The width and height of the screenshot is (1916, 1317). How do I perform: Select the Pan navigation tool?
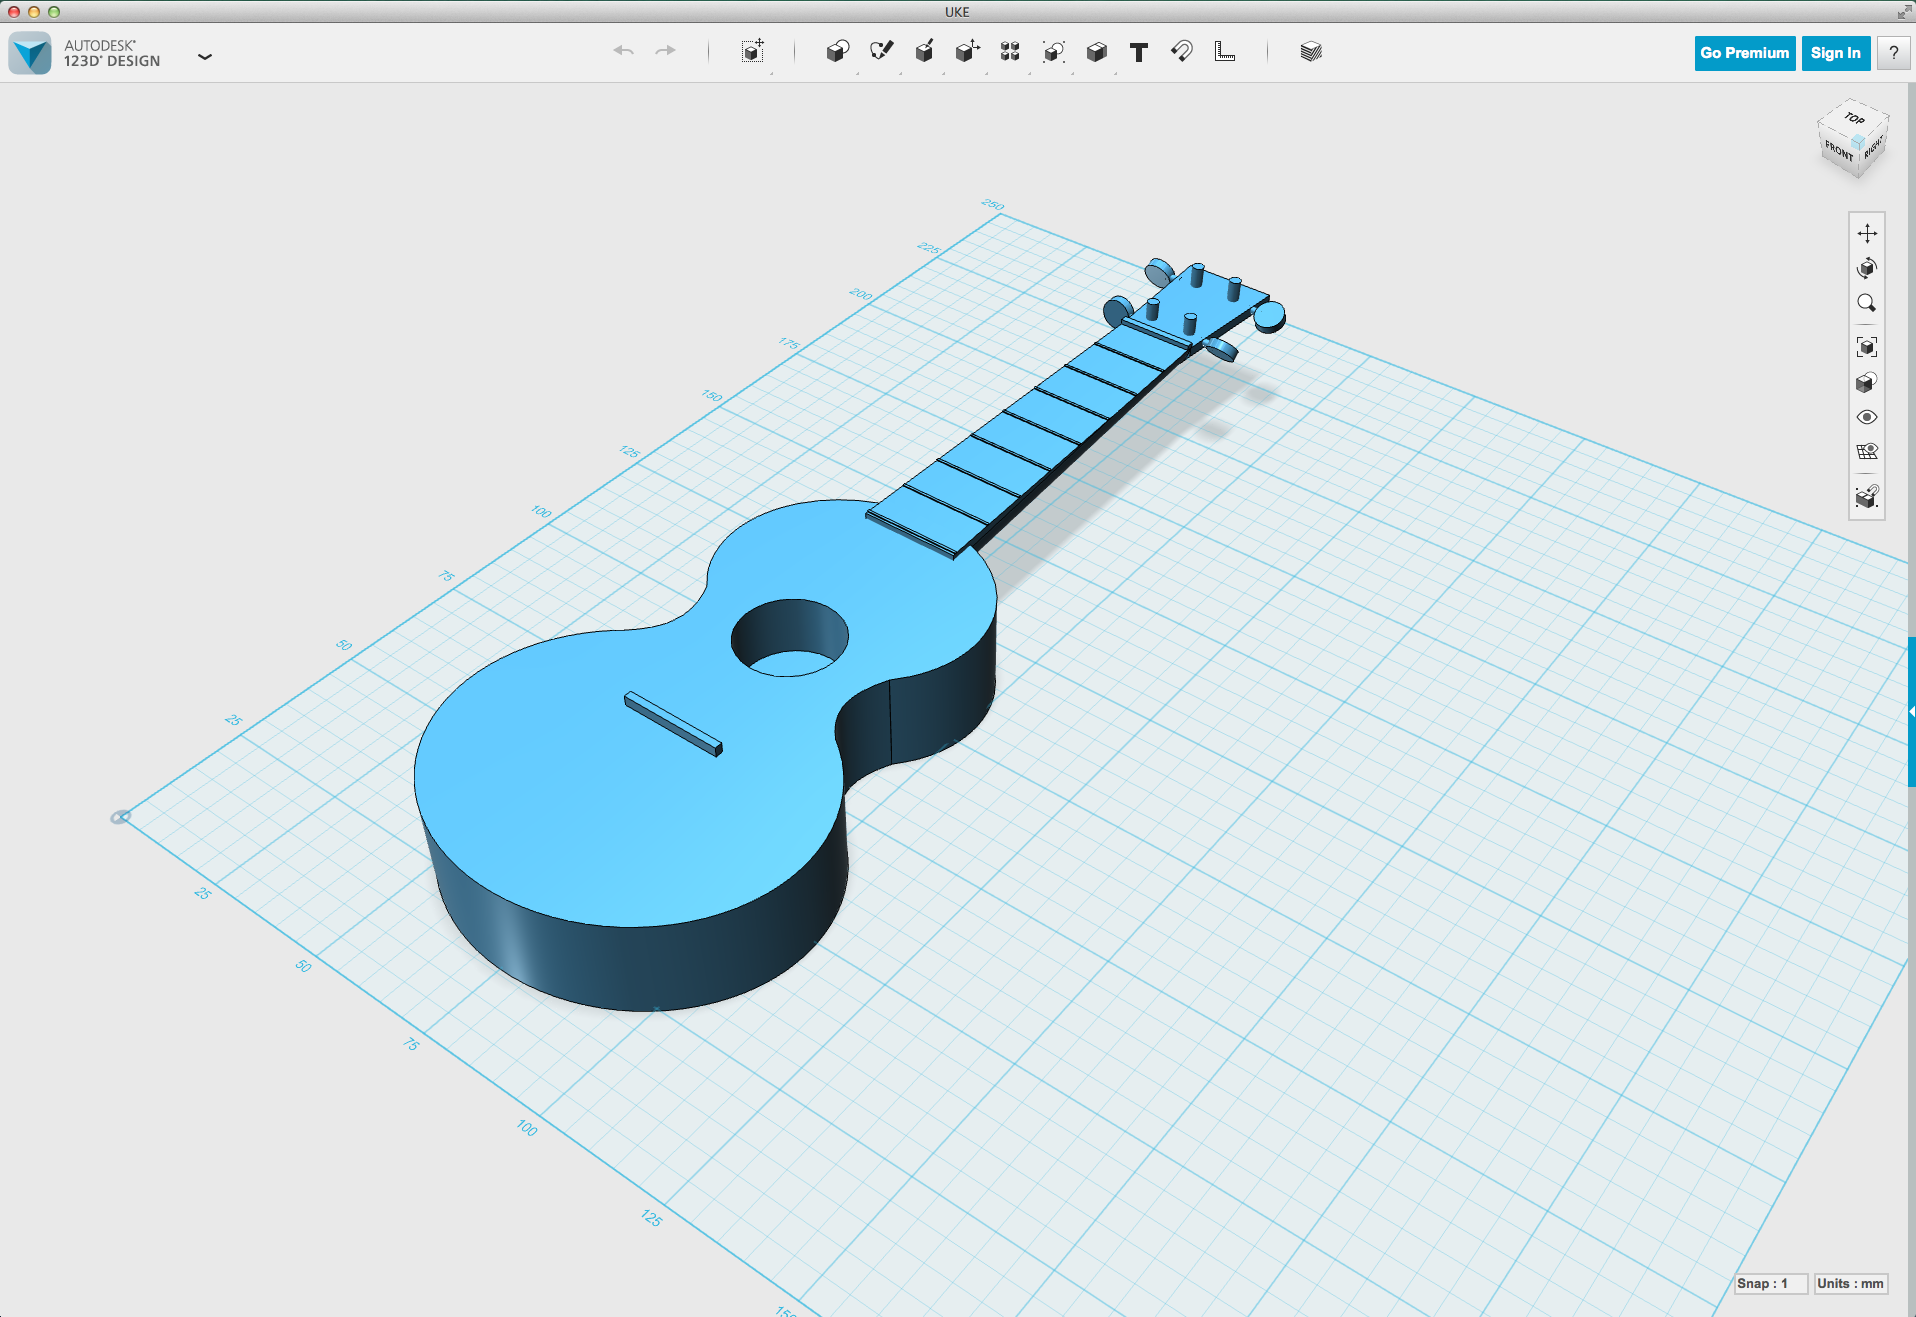1867,233
